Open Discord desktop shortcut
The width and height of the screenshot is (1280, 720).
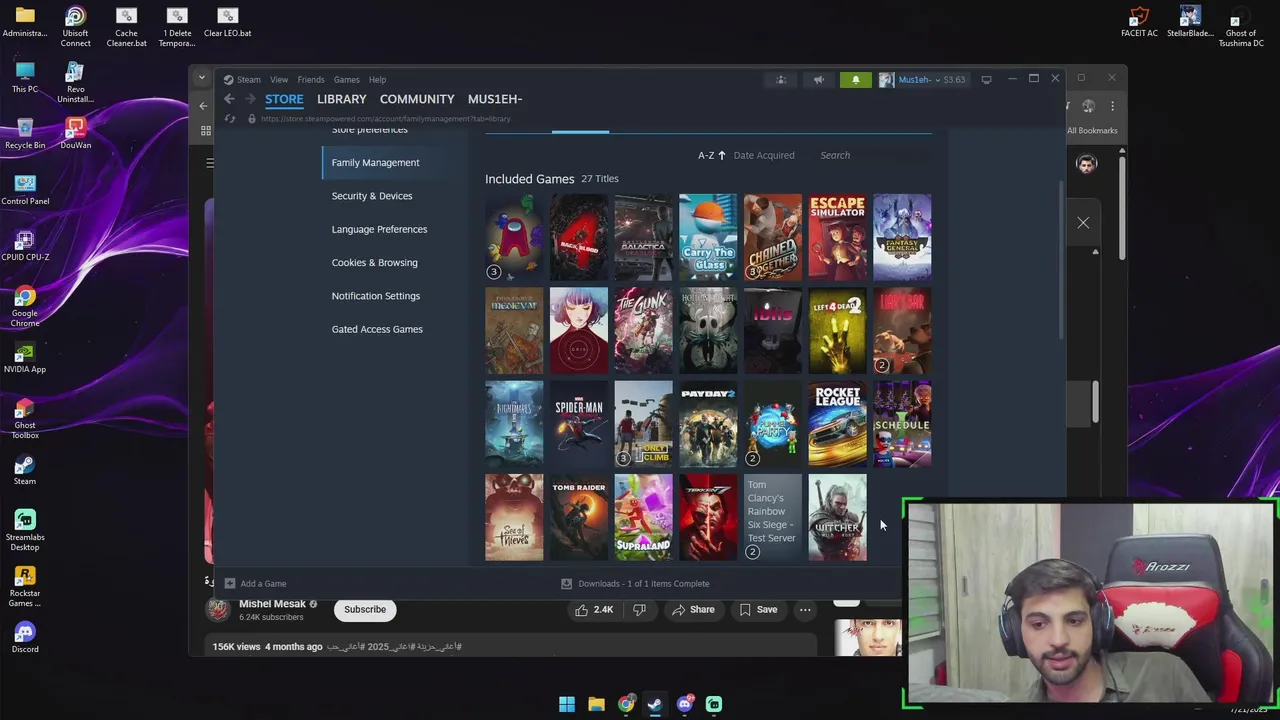(x=25, y=637)
